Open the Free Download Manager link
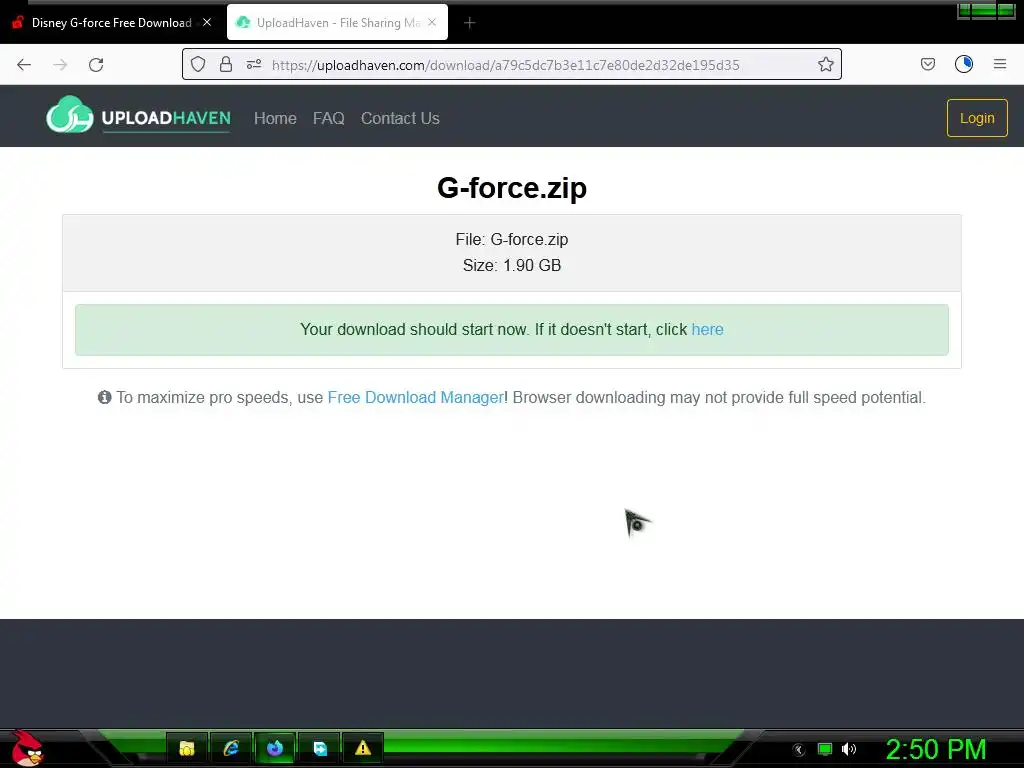1024x768 pixels. tap(415, 397)
